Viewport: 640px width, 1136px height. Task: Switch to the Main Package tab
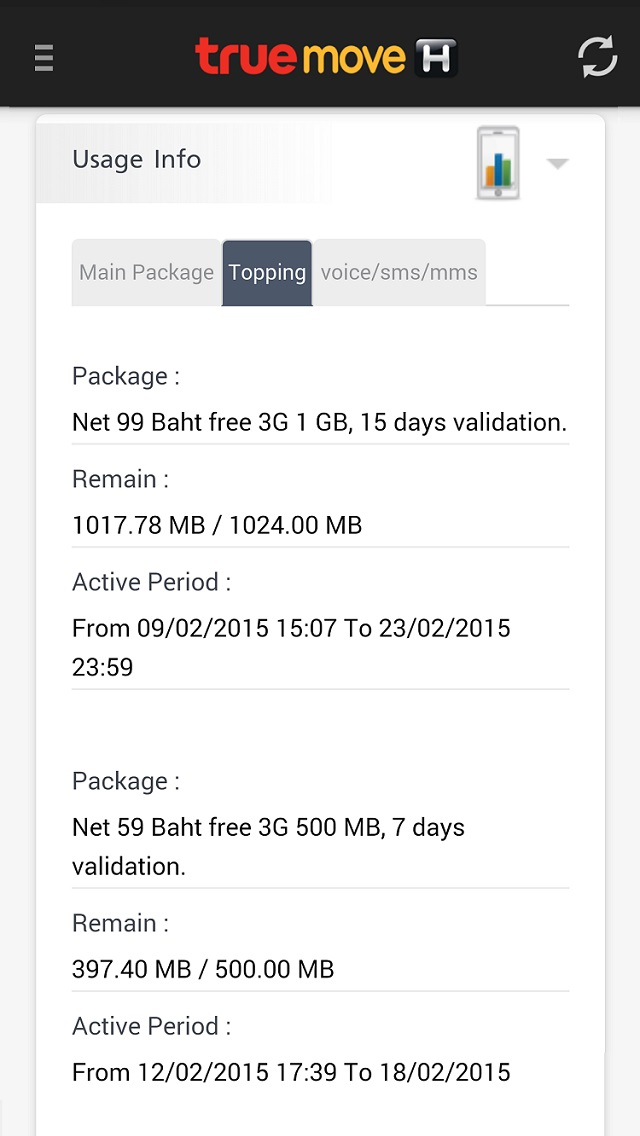click(x=146, y=272)
